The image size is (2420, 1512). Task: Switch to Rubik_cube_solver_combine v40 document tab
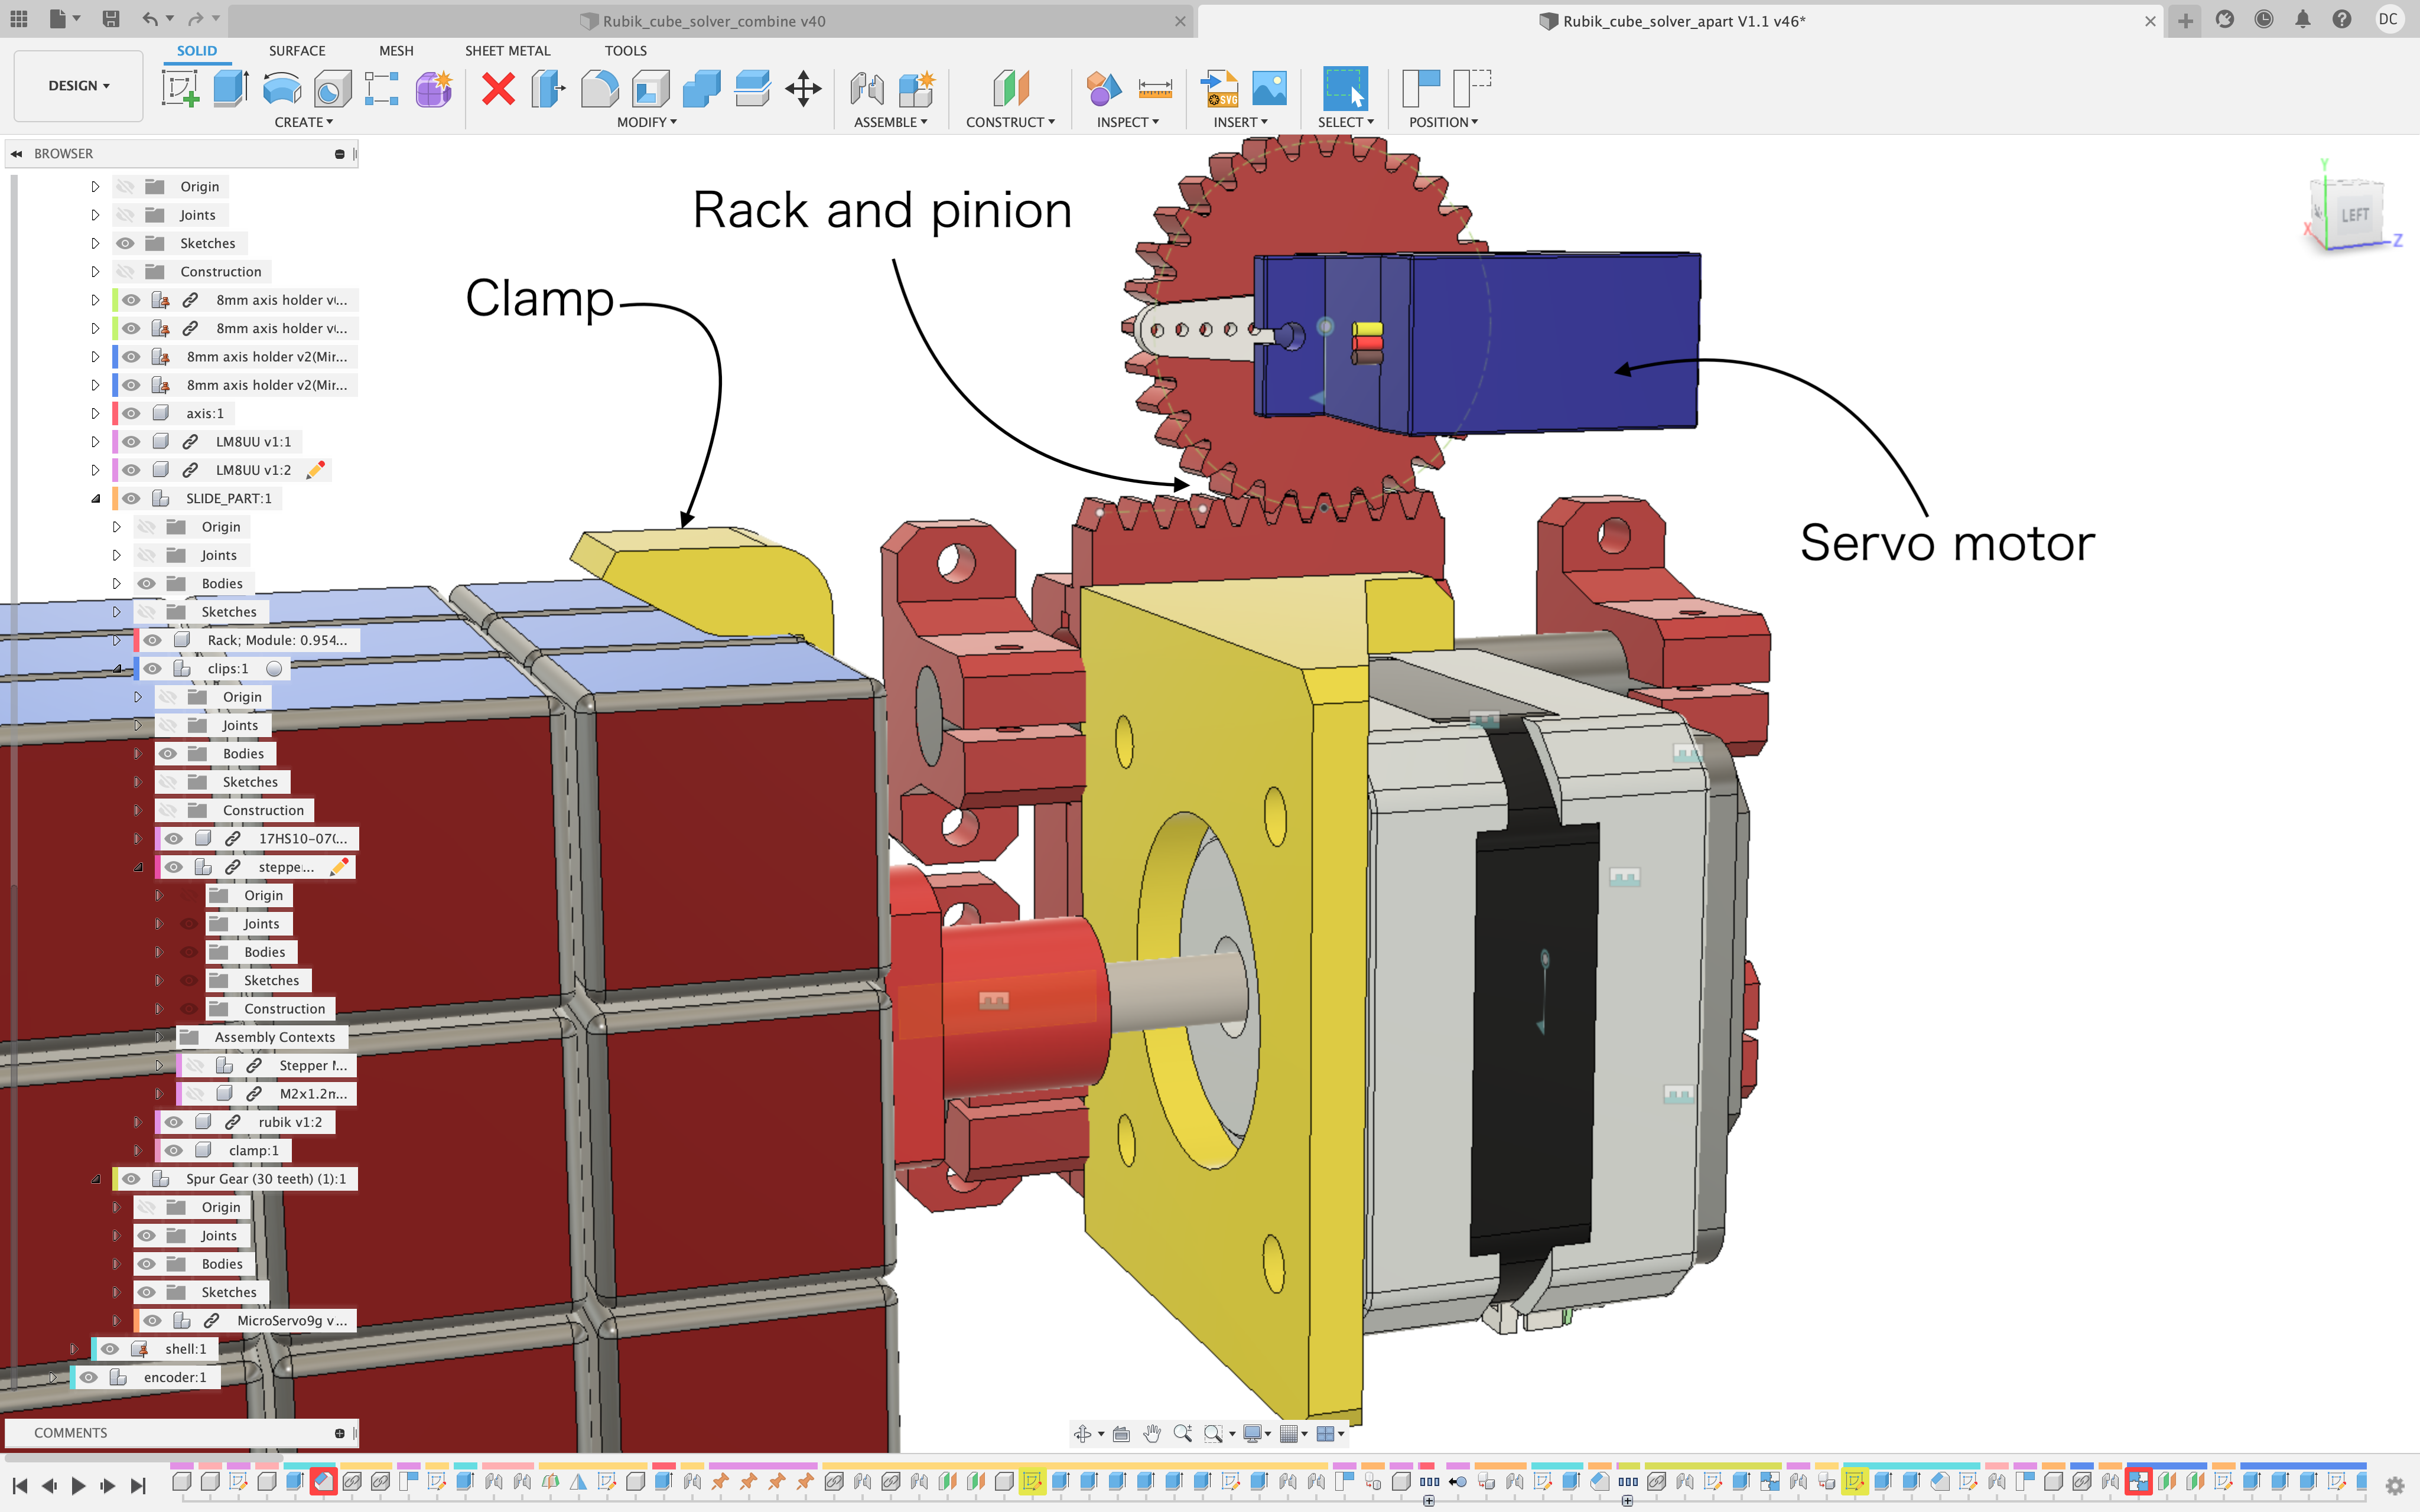tap(712, 21)
